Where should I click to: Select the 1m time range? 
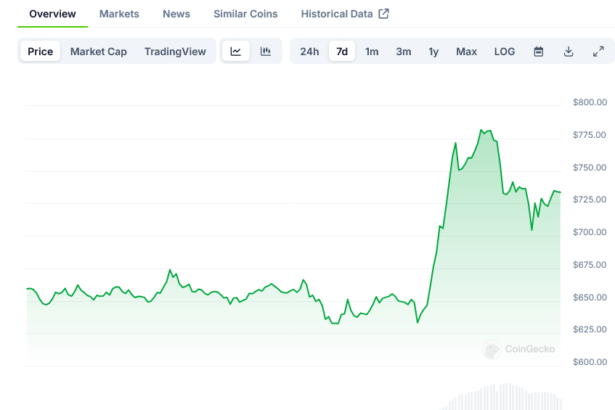[372, 51]
